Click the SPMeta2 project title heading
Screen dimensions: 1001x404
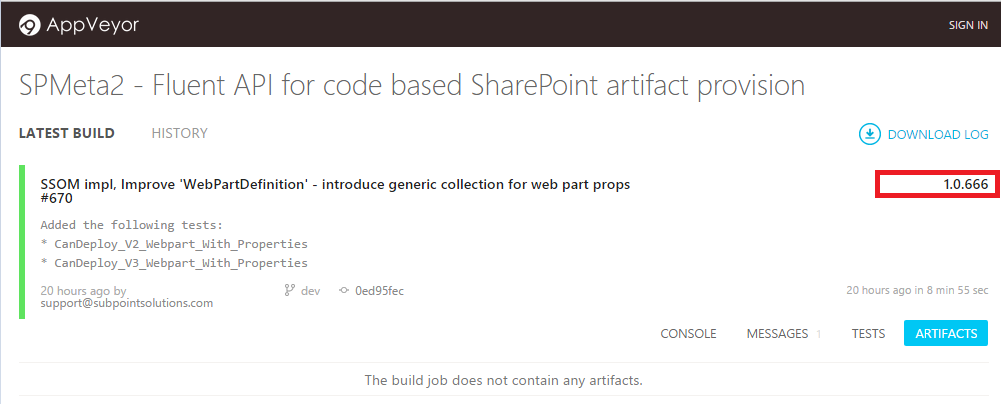tap(412, 86)
